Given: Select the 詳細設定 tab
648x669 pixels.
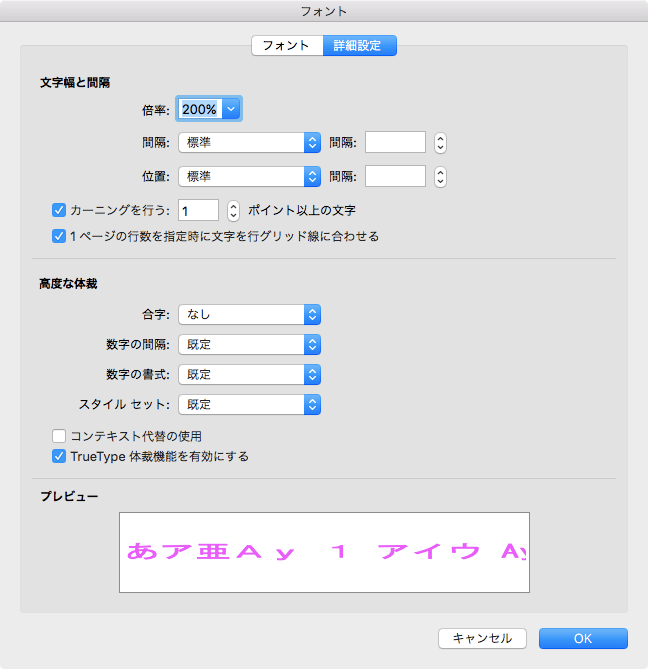Looking at the screenshot, I should coord(359,46).
